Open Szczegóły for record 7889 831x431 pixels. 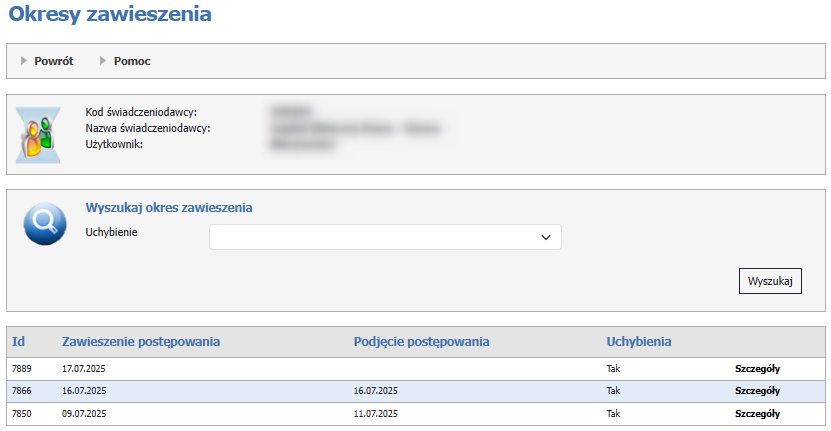pyautogui.click(x=757, y=368)
